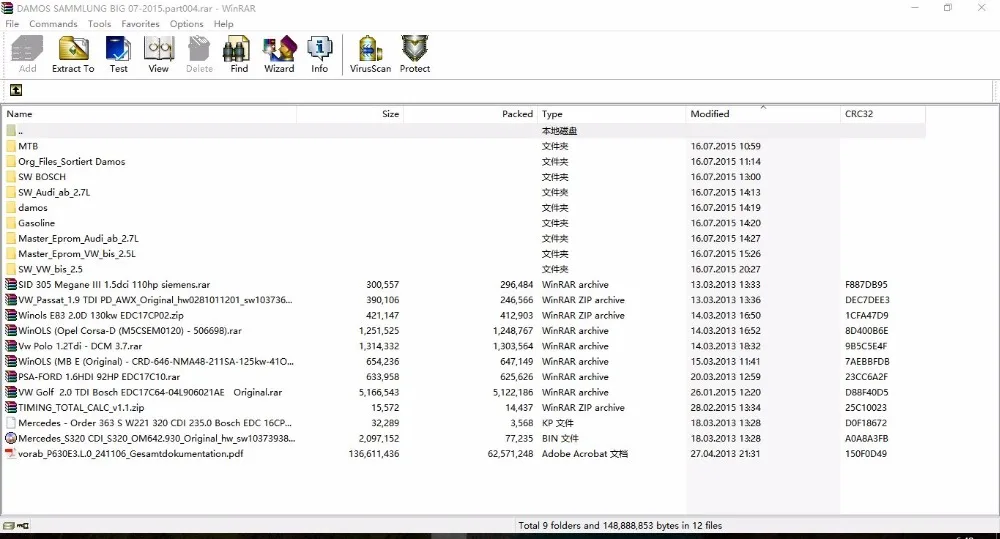
Task: Sort list by Name column header
Action: (149, 114)
